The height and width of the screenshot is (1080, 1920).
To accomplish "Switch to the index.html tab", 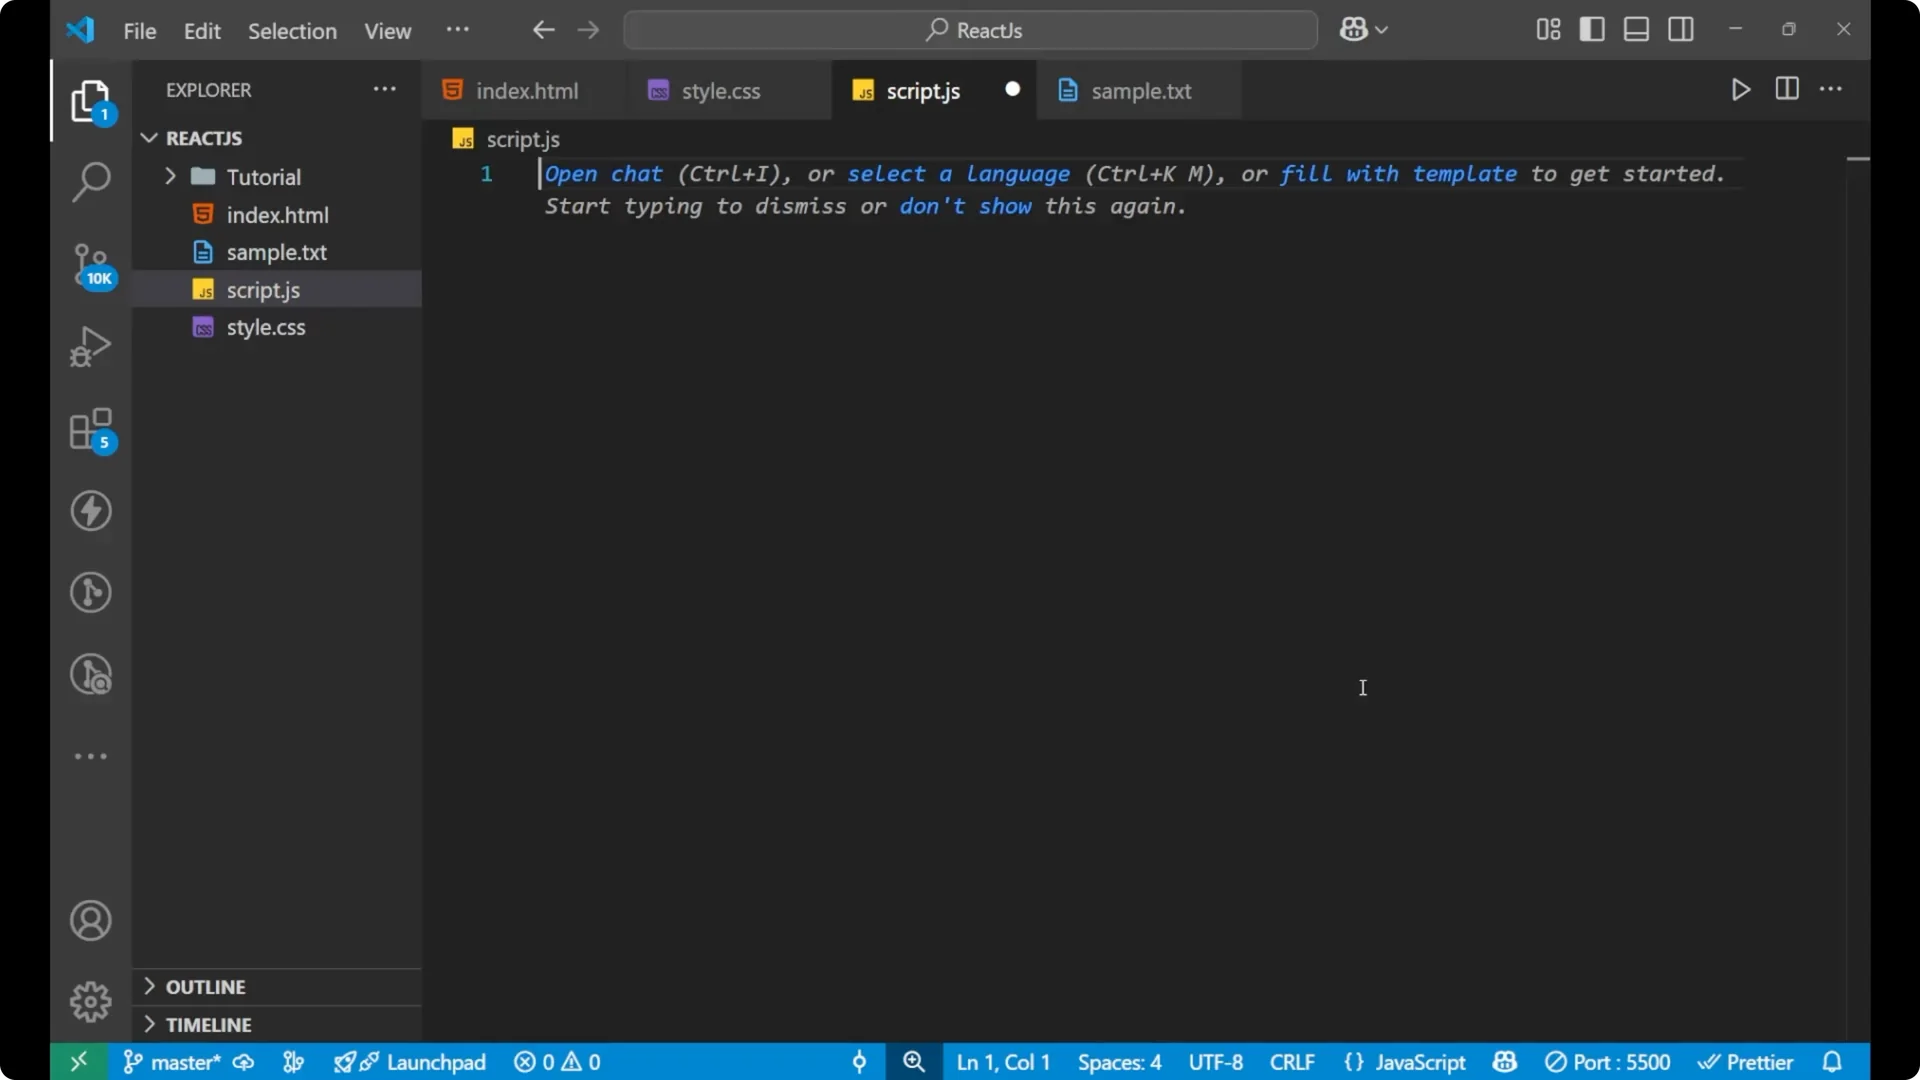I will click(526, 91).
